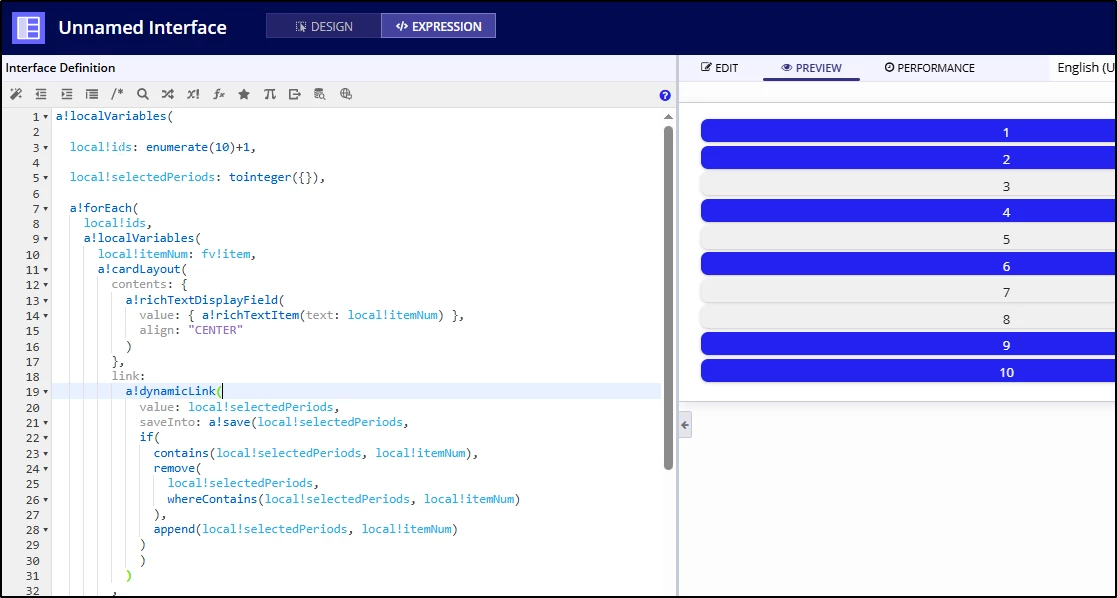Screen dimensions: 1117x598
Task: Click contains( on line 23
Action: (185, 453)
